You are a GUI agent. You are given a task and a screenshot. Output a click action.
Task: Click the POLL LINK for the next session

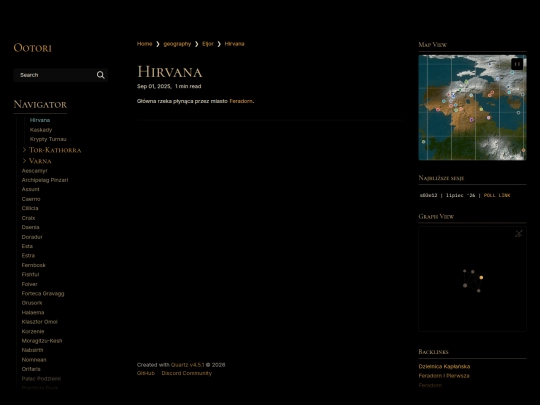(x=497, y=195)
